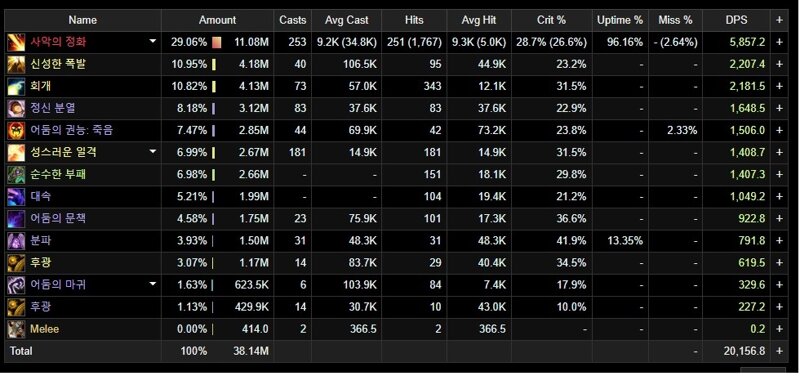Click the 신성한 폭발 spell icon
800x376 pixels.
pyautogui.click(x=16, y=64)
